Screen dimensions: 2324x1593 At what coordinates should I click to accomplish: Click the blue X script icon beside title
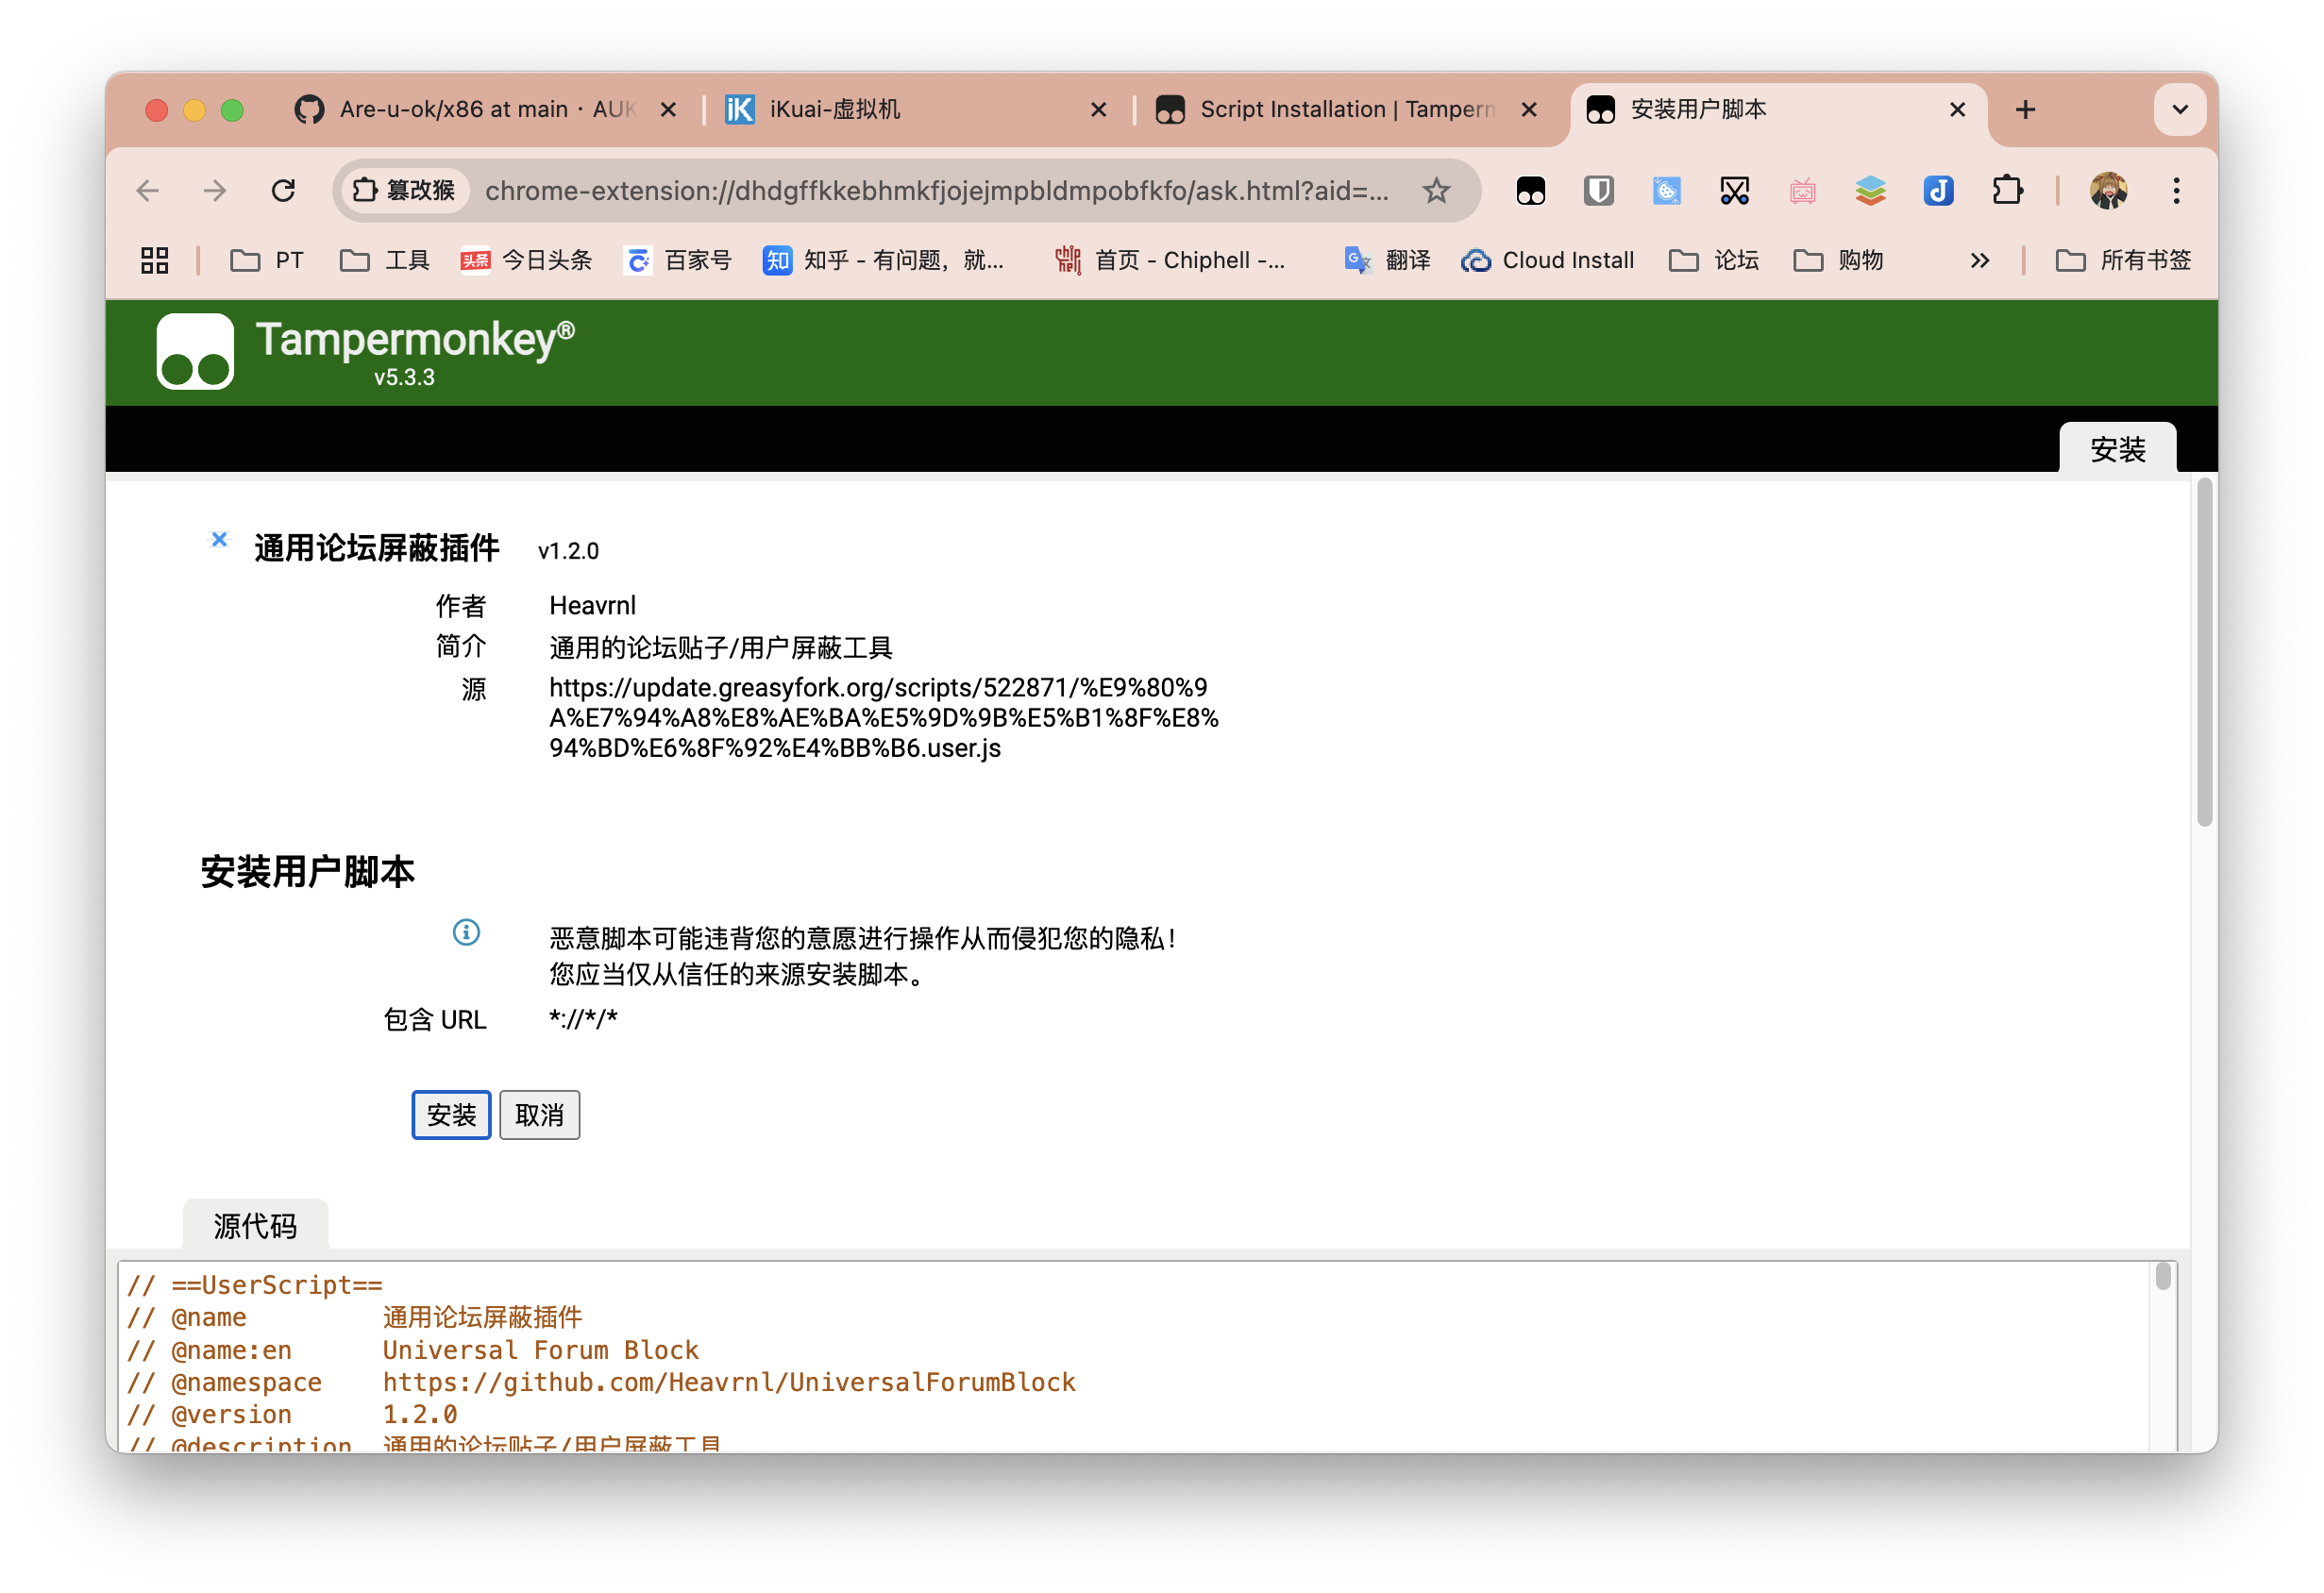tap(219, 539)
